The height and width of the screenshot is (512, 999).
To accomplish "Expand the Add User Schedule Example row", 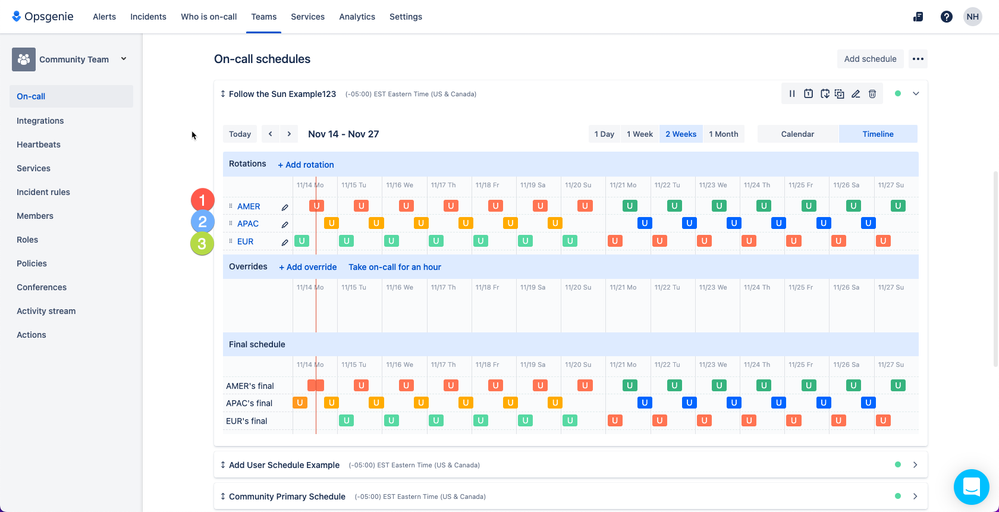I will tap(915, 465).
